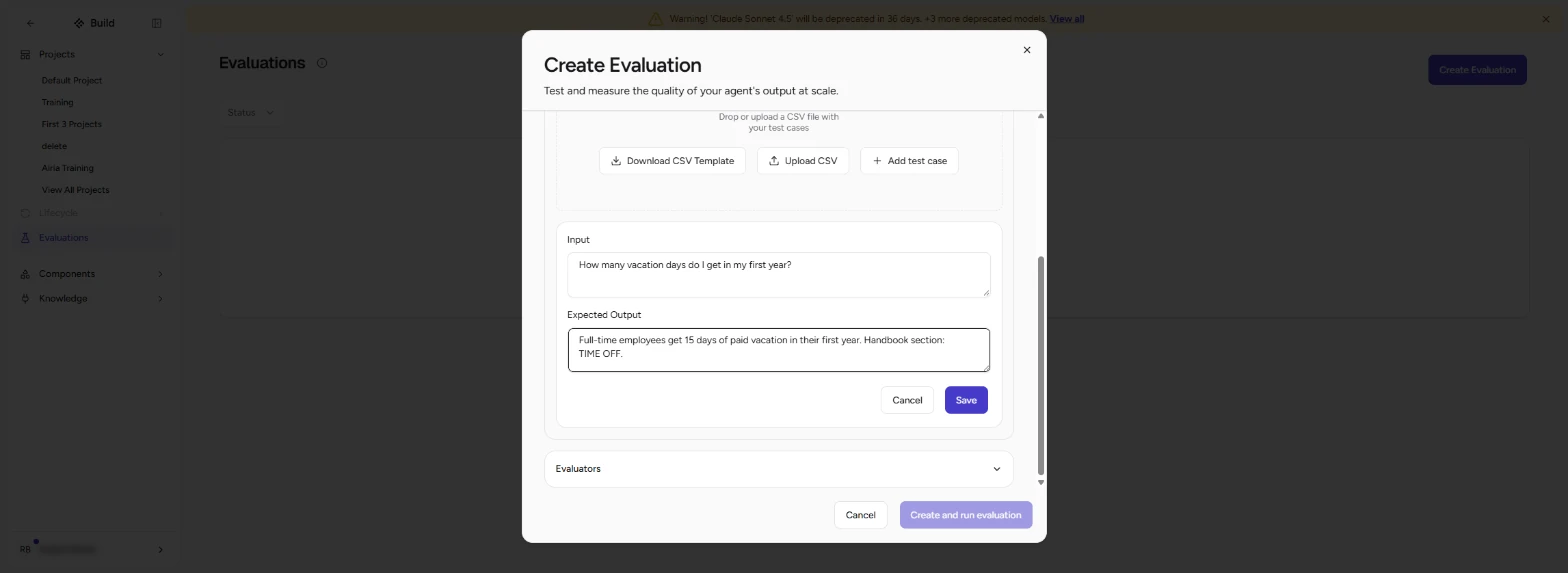Viewport: 1568px width, 573px height.
Task: Click plus icon on Add test case
Action: tap(877, 161)
